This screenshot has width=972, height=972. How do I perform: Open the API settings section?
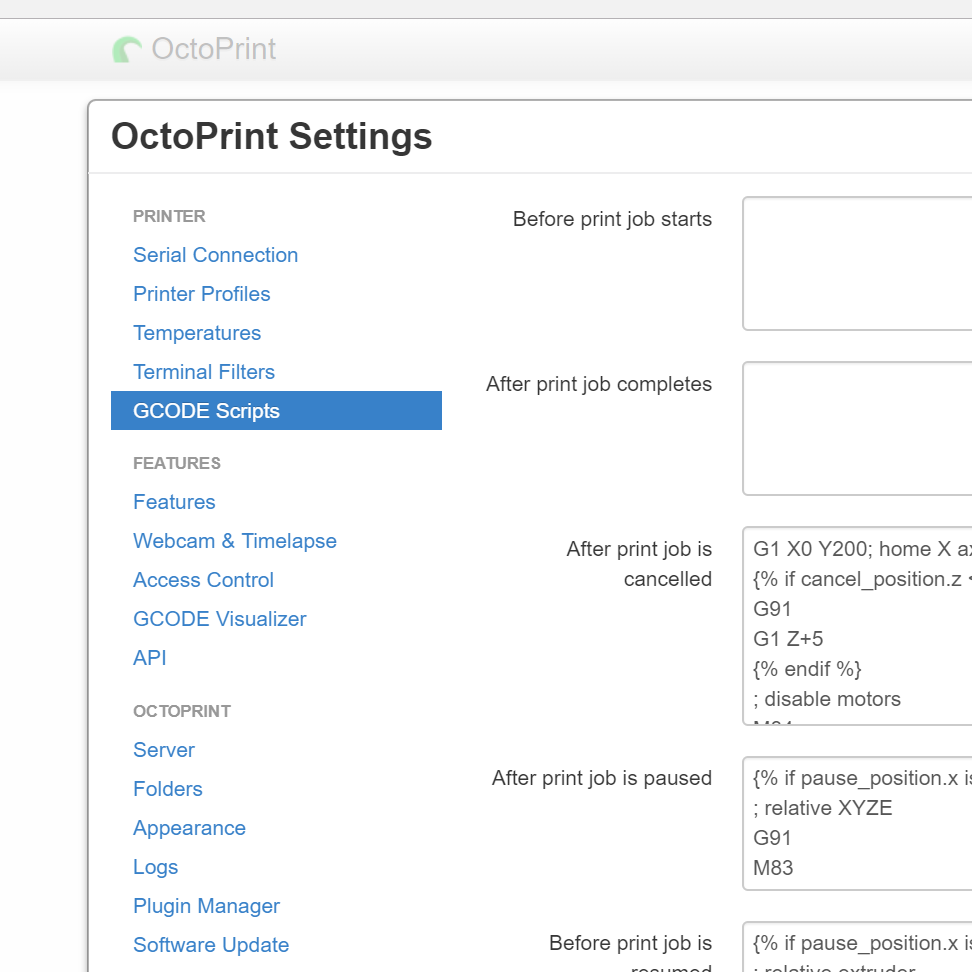click(149, 658)
